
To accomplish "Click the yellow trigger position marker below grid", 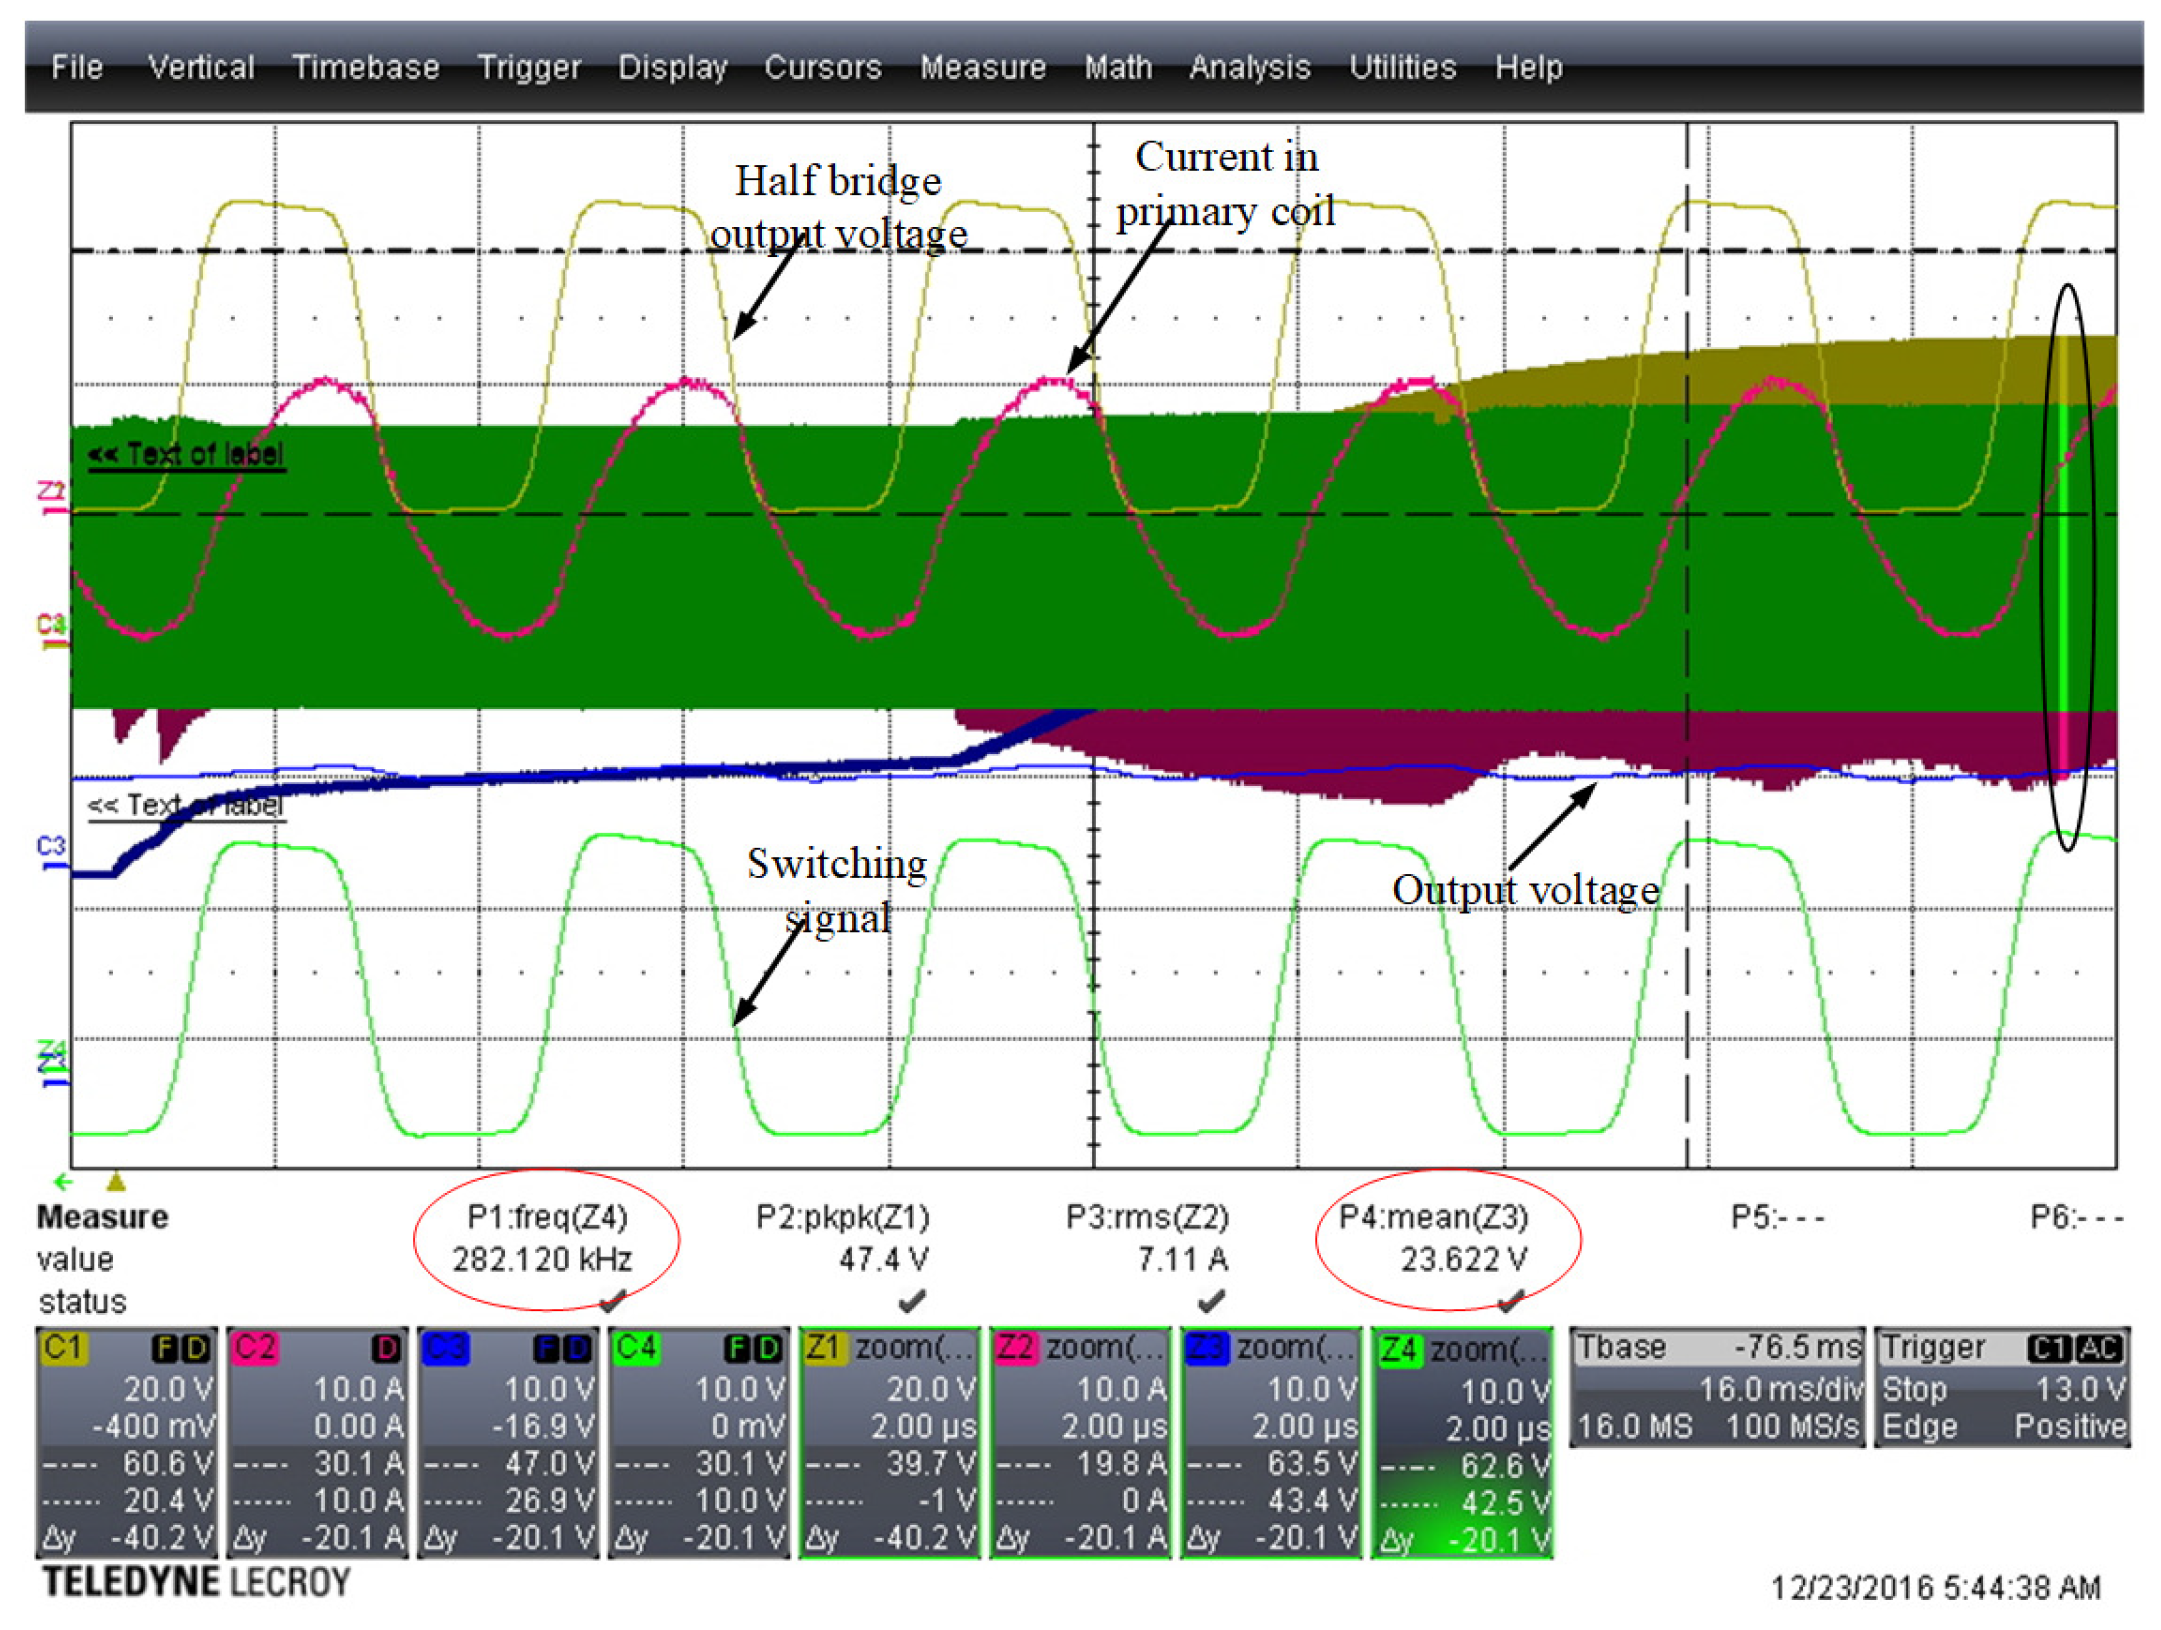I will (116, 1182).
